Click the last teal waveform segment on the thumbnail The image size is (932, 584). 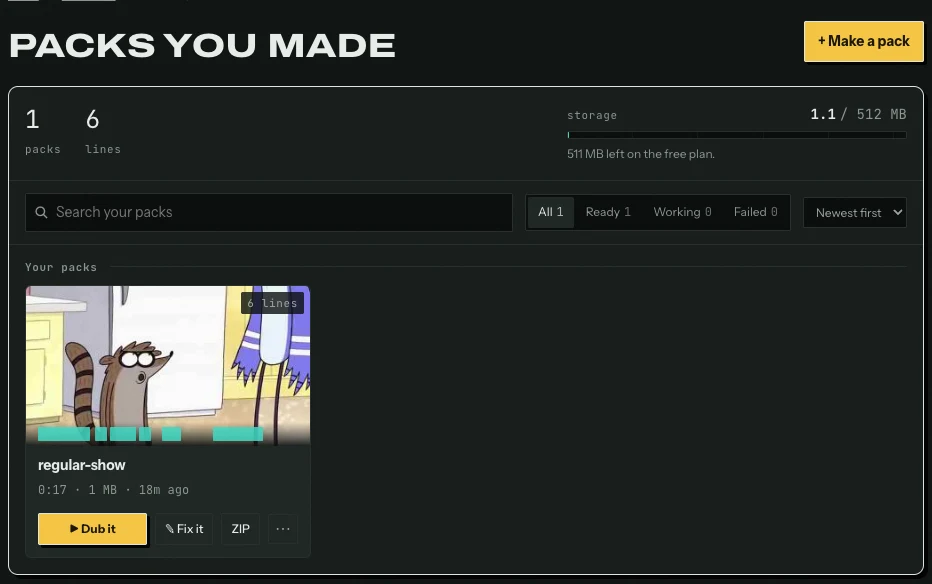click(238, 434)
